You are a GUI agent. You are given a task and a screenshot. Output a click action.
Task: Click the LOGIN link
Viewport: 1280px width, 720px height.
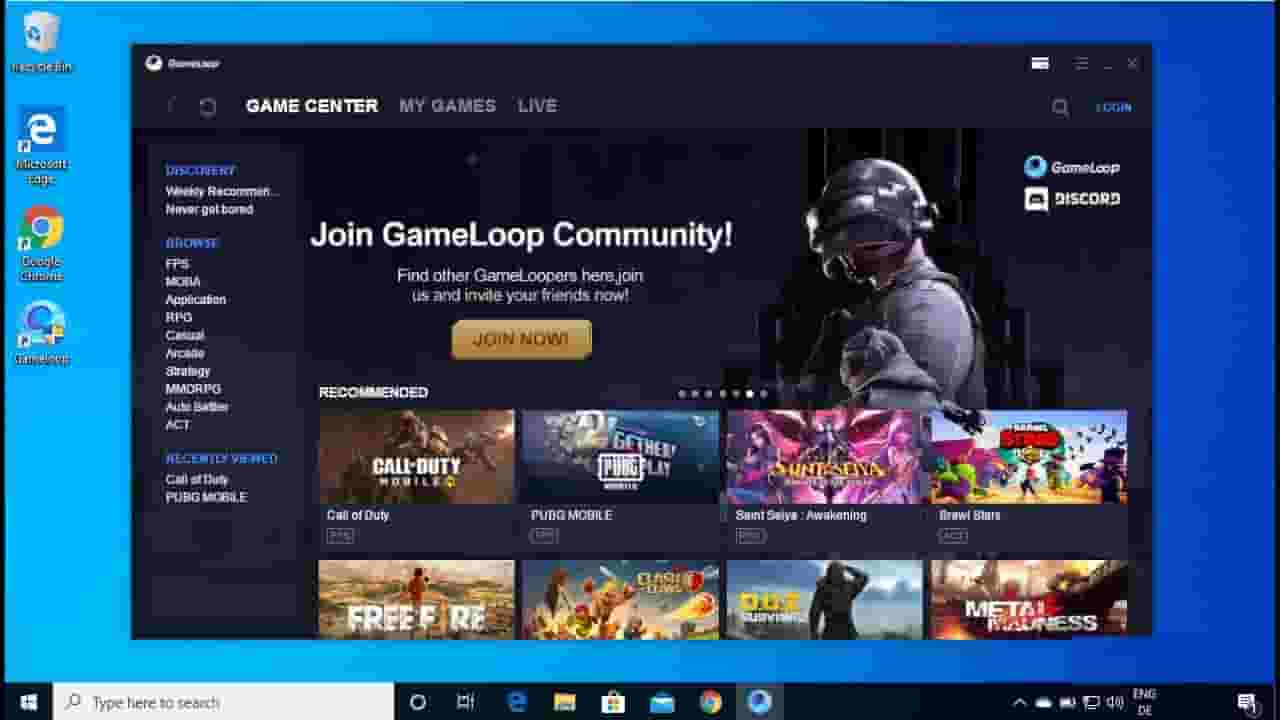tap(1114, 107)
